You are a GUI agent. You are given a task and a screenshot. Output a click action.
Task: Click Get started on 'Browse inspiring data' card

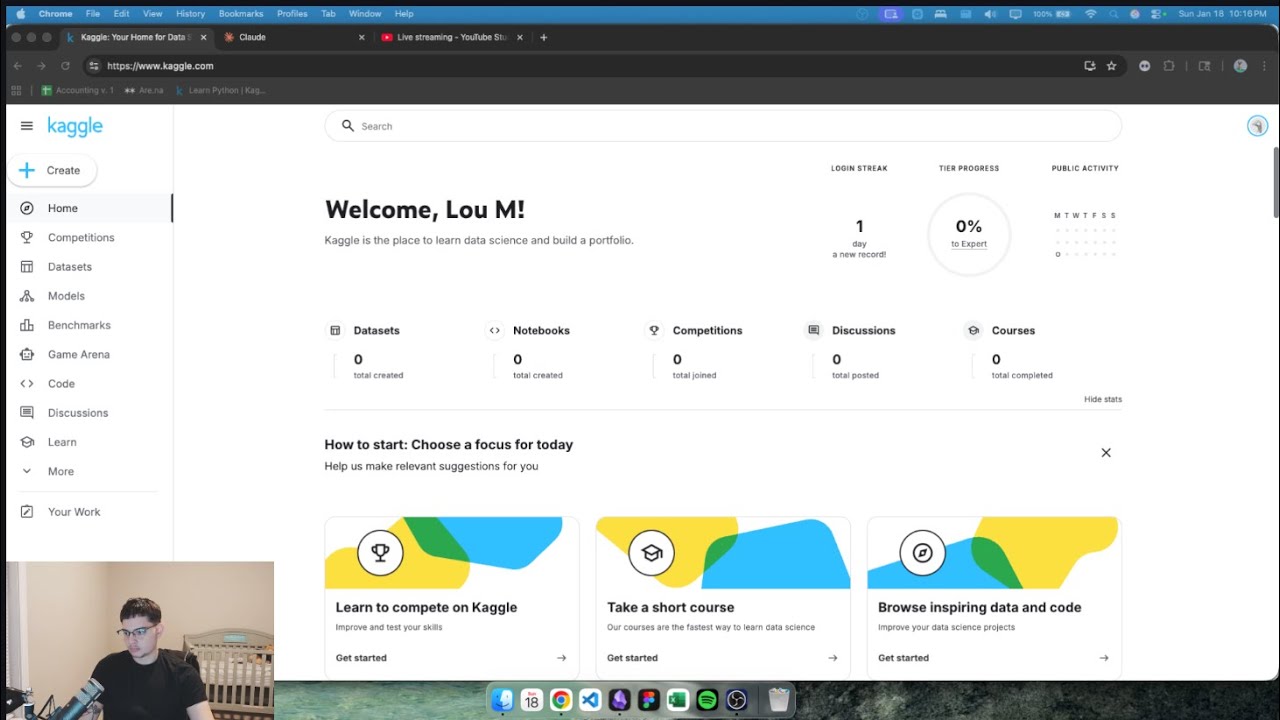pos(903,658)
